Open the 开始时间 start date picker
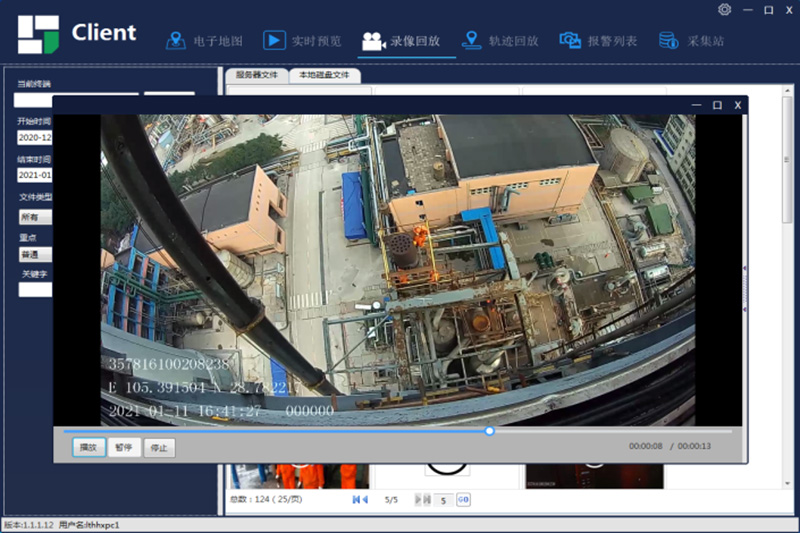The height and width of the screenshot is (533, 800). (x=35, y=137)
